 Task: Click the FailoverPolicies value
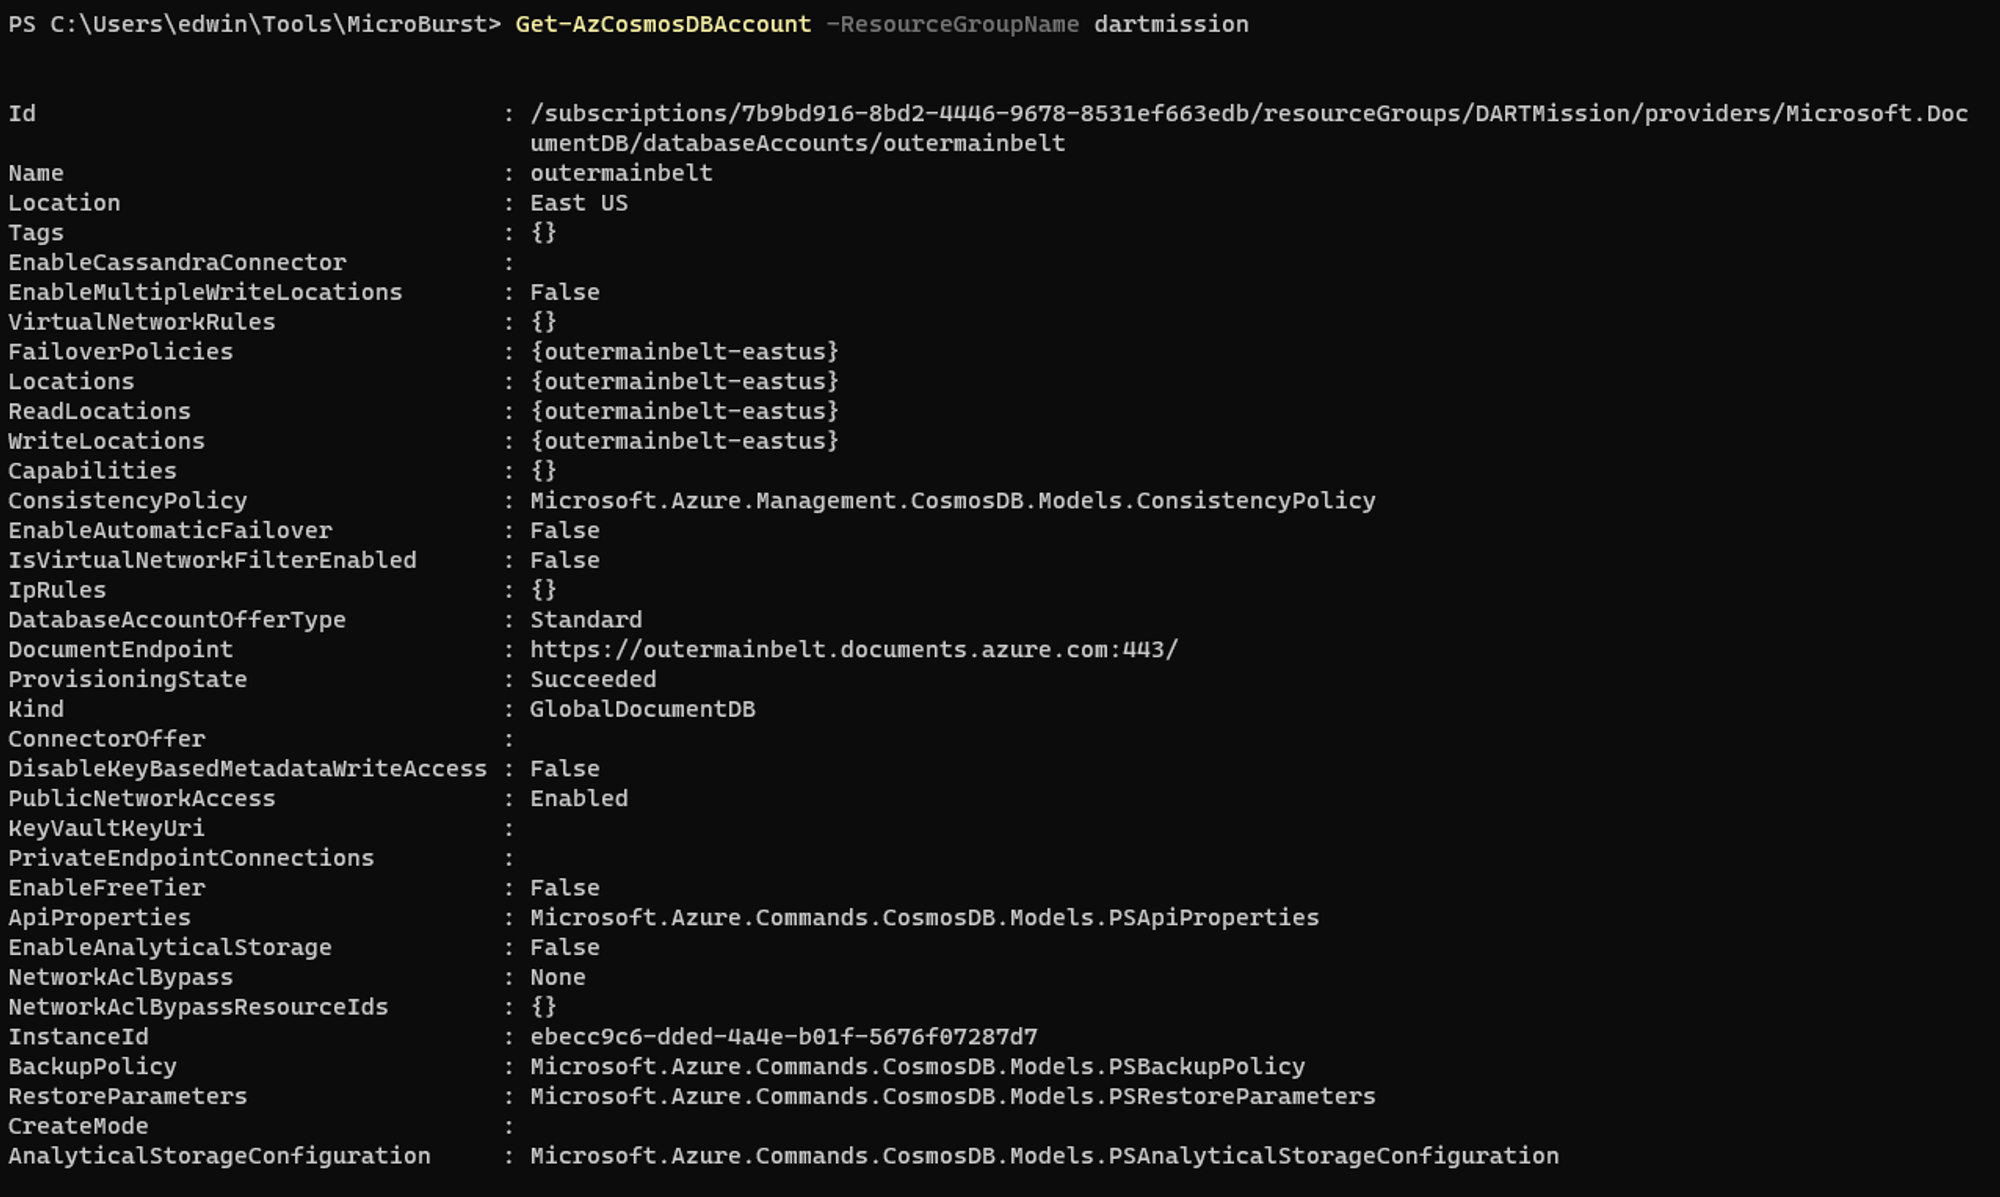(x=684, y=352)
